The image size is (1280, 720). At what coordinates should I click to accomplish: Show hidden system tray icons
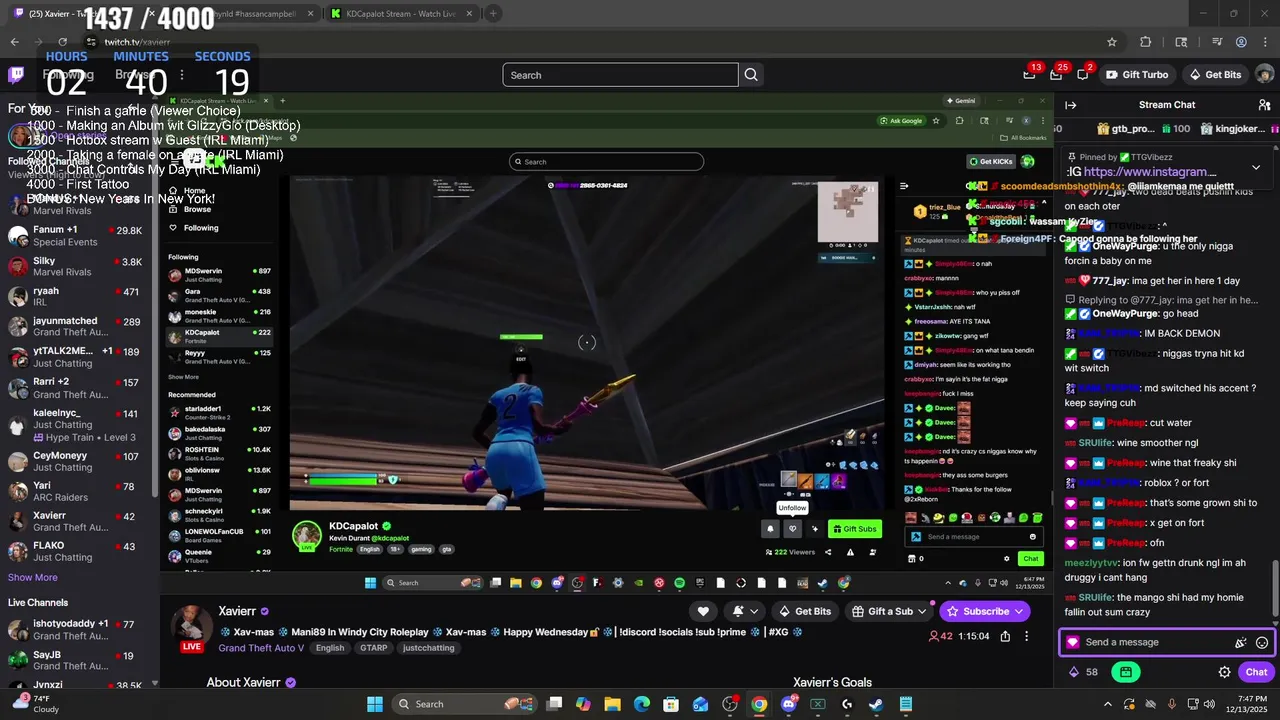[x=1106, y=704]
